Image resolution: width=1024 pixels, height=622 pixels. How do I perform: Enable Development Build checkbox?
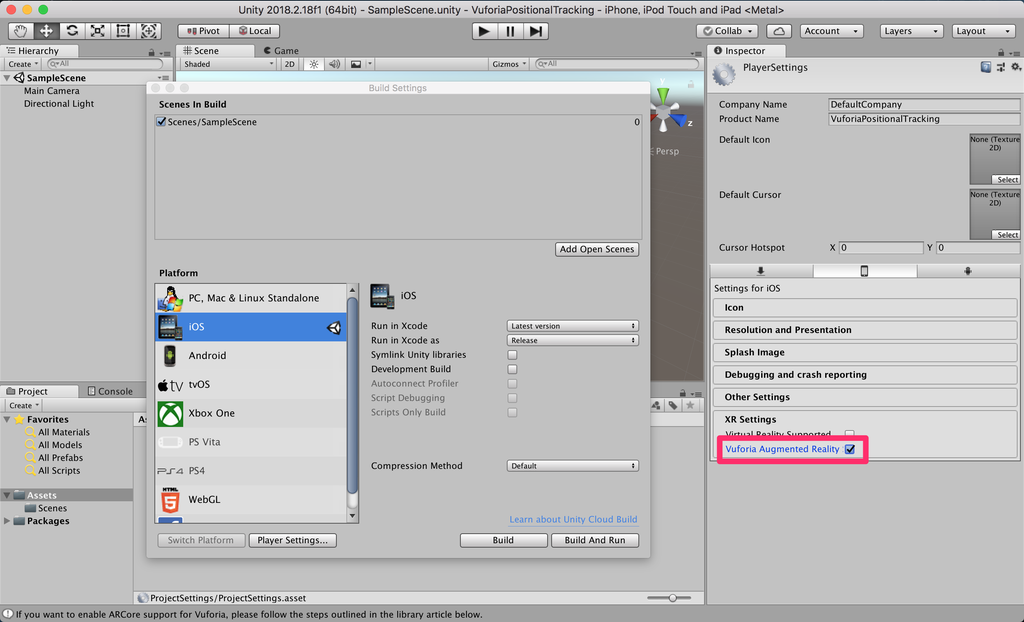tap(513, 369)
